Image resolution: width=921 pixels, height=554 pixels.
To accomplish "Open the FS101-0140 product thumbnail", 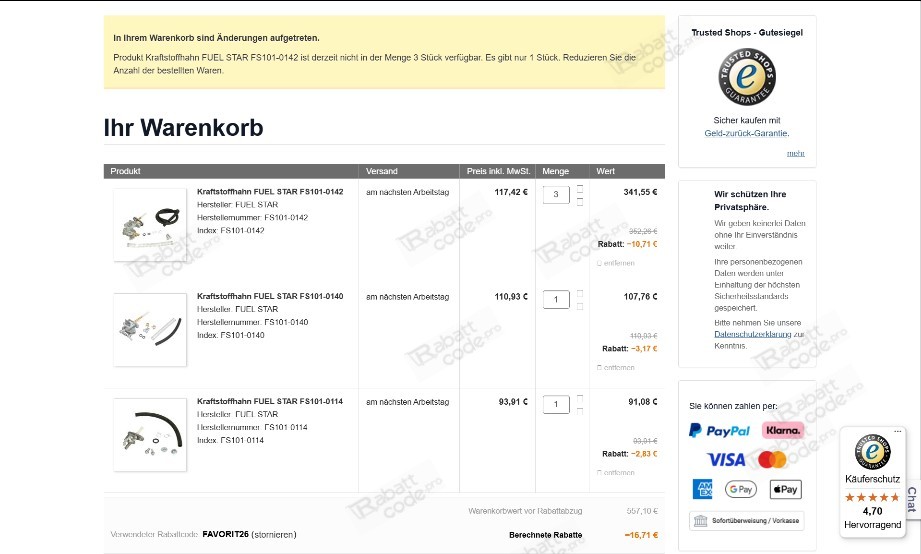I will pyautogui.click(x=150, y=330).
